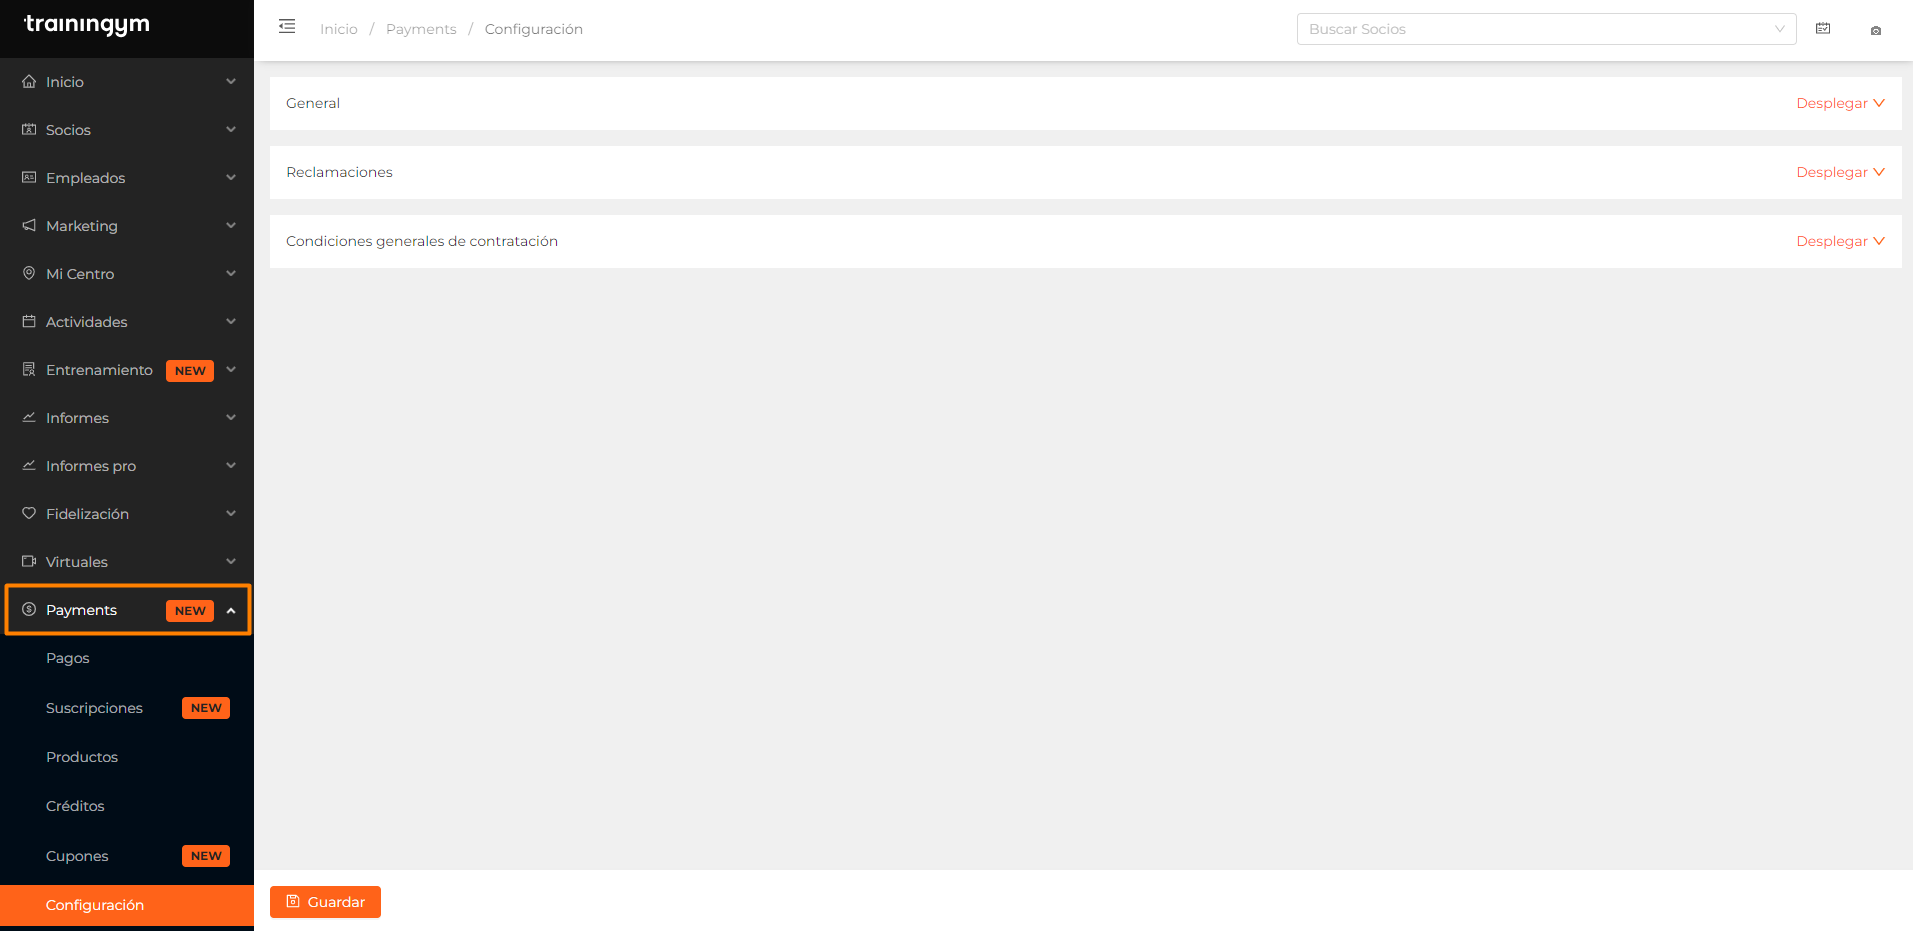Open Productos submenu item
Image resolution: width=1913 pixels, height=931 pixels.
coord(127,757)
